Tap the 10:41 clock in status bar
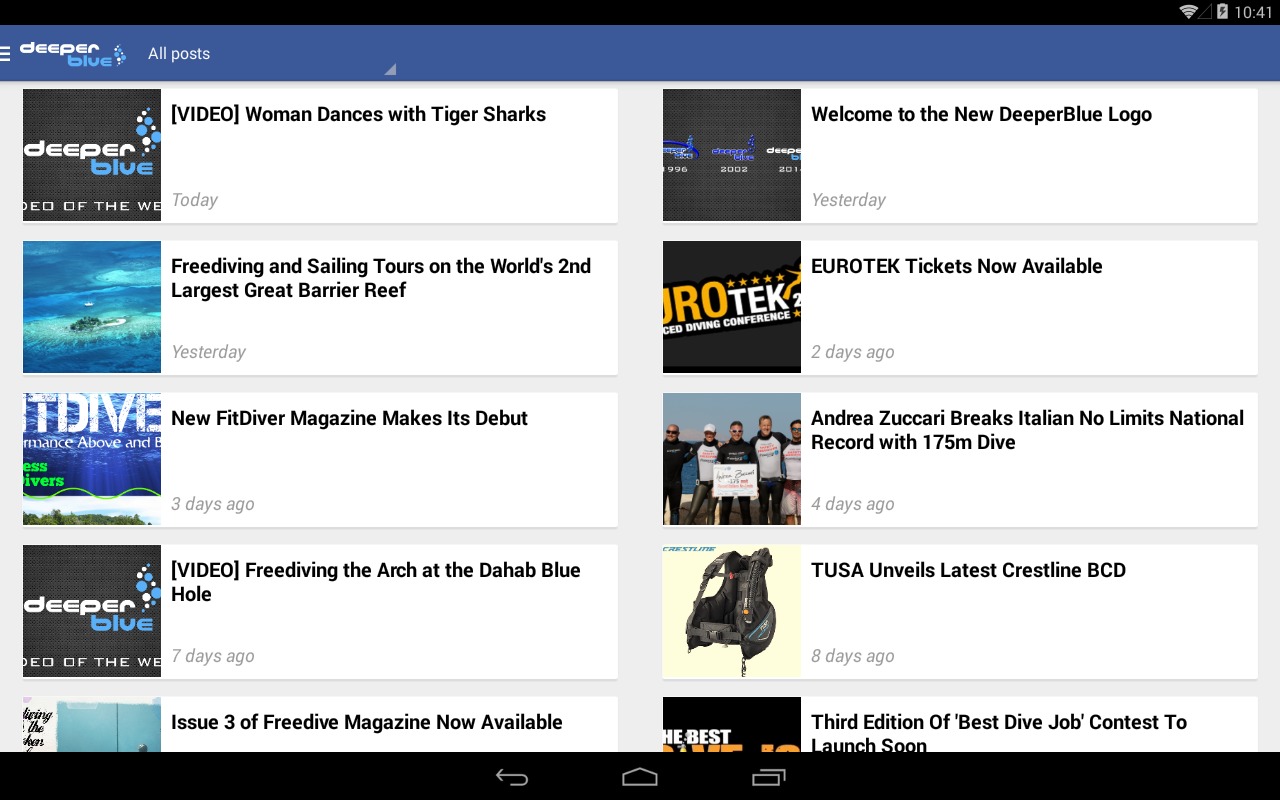 (1253, 12)
